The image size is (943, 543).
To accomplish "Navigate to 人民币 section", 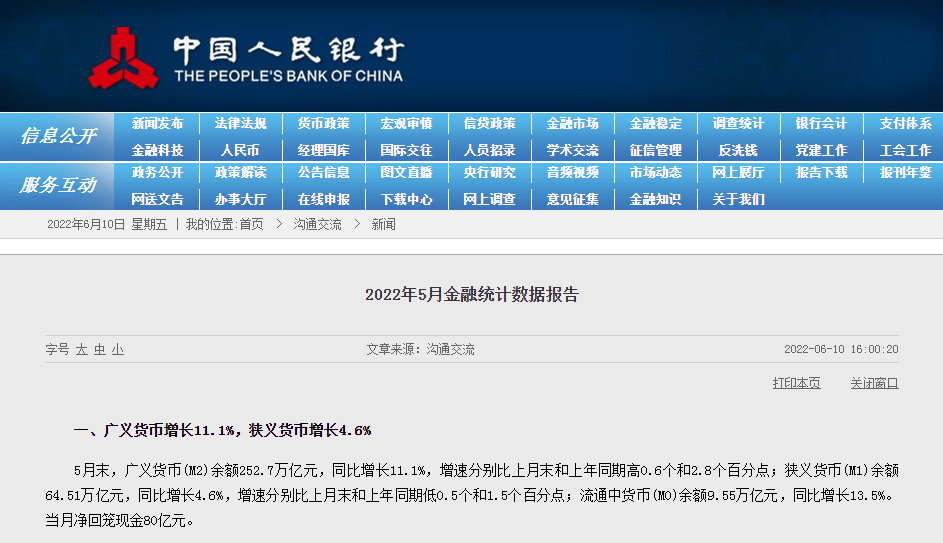I will (240, 150).
